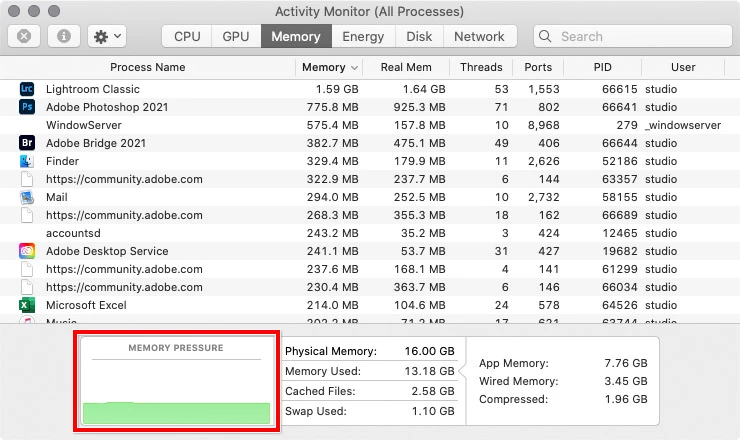Select the Adobe Bridge 2021 name
Screen dimensions: 740x440
[x=96, y=143]
